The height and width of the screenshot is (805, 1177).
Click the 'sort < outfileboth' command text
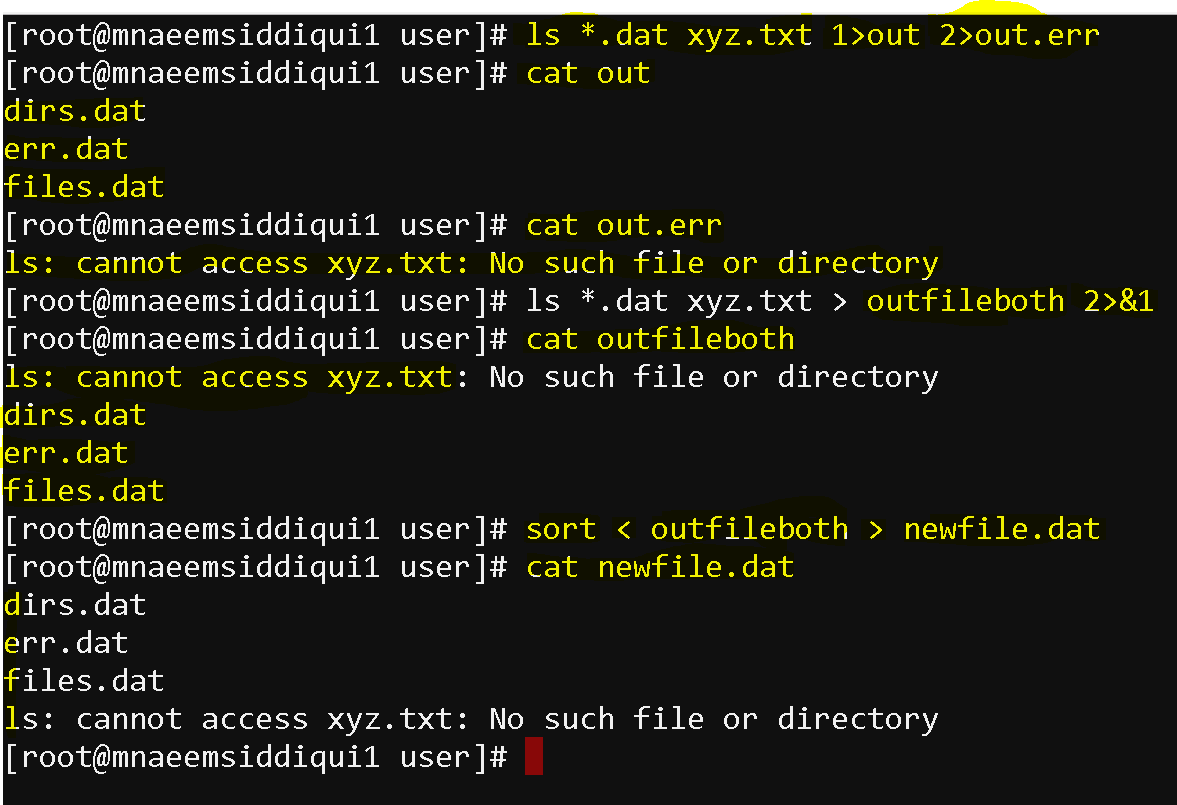(687, 529)
